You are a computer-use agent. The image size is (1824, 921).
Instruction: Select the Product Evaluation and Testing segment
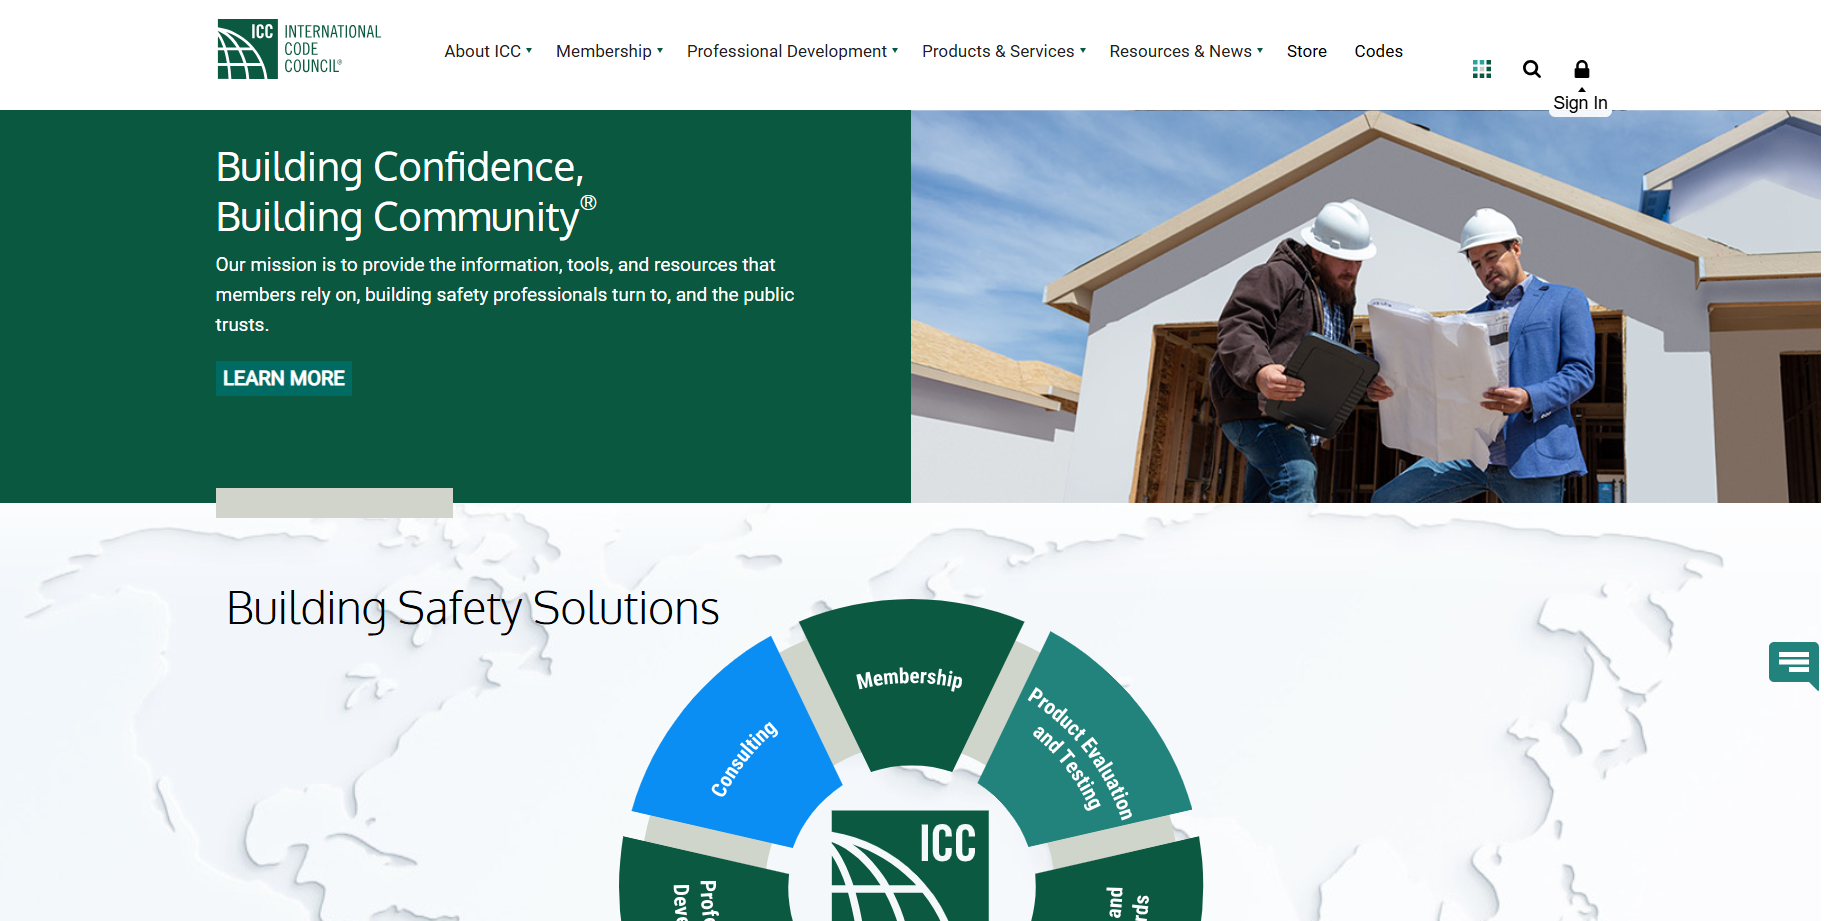coord(1080,750)
